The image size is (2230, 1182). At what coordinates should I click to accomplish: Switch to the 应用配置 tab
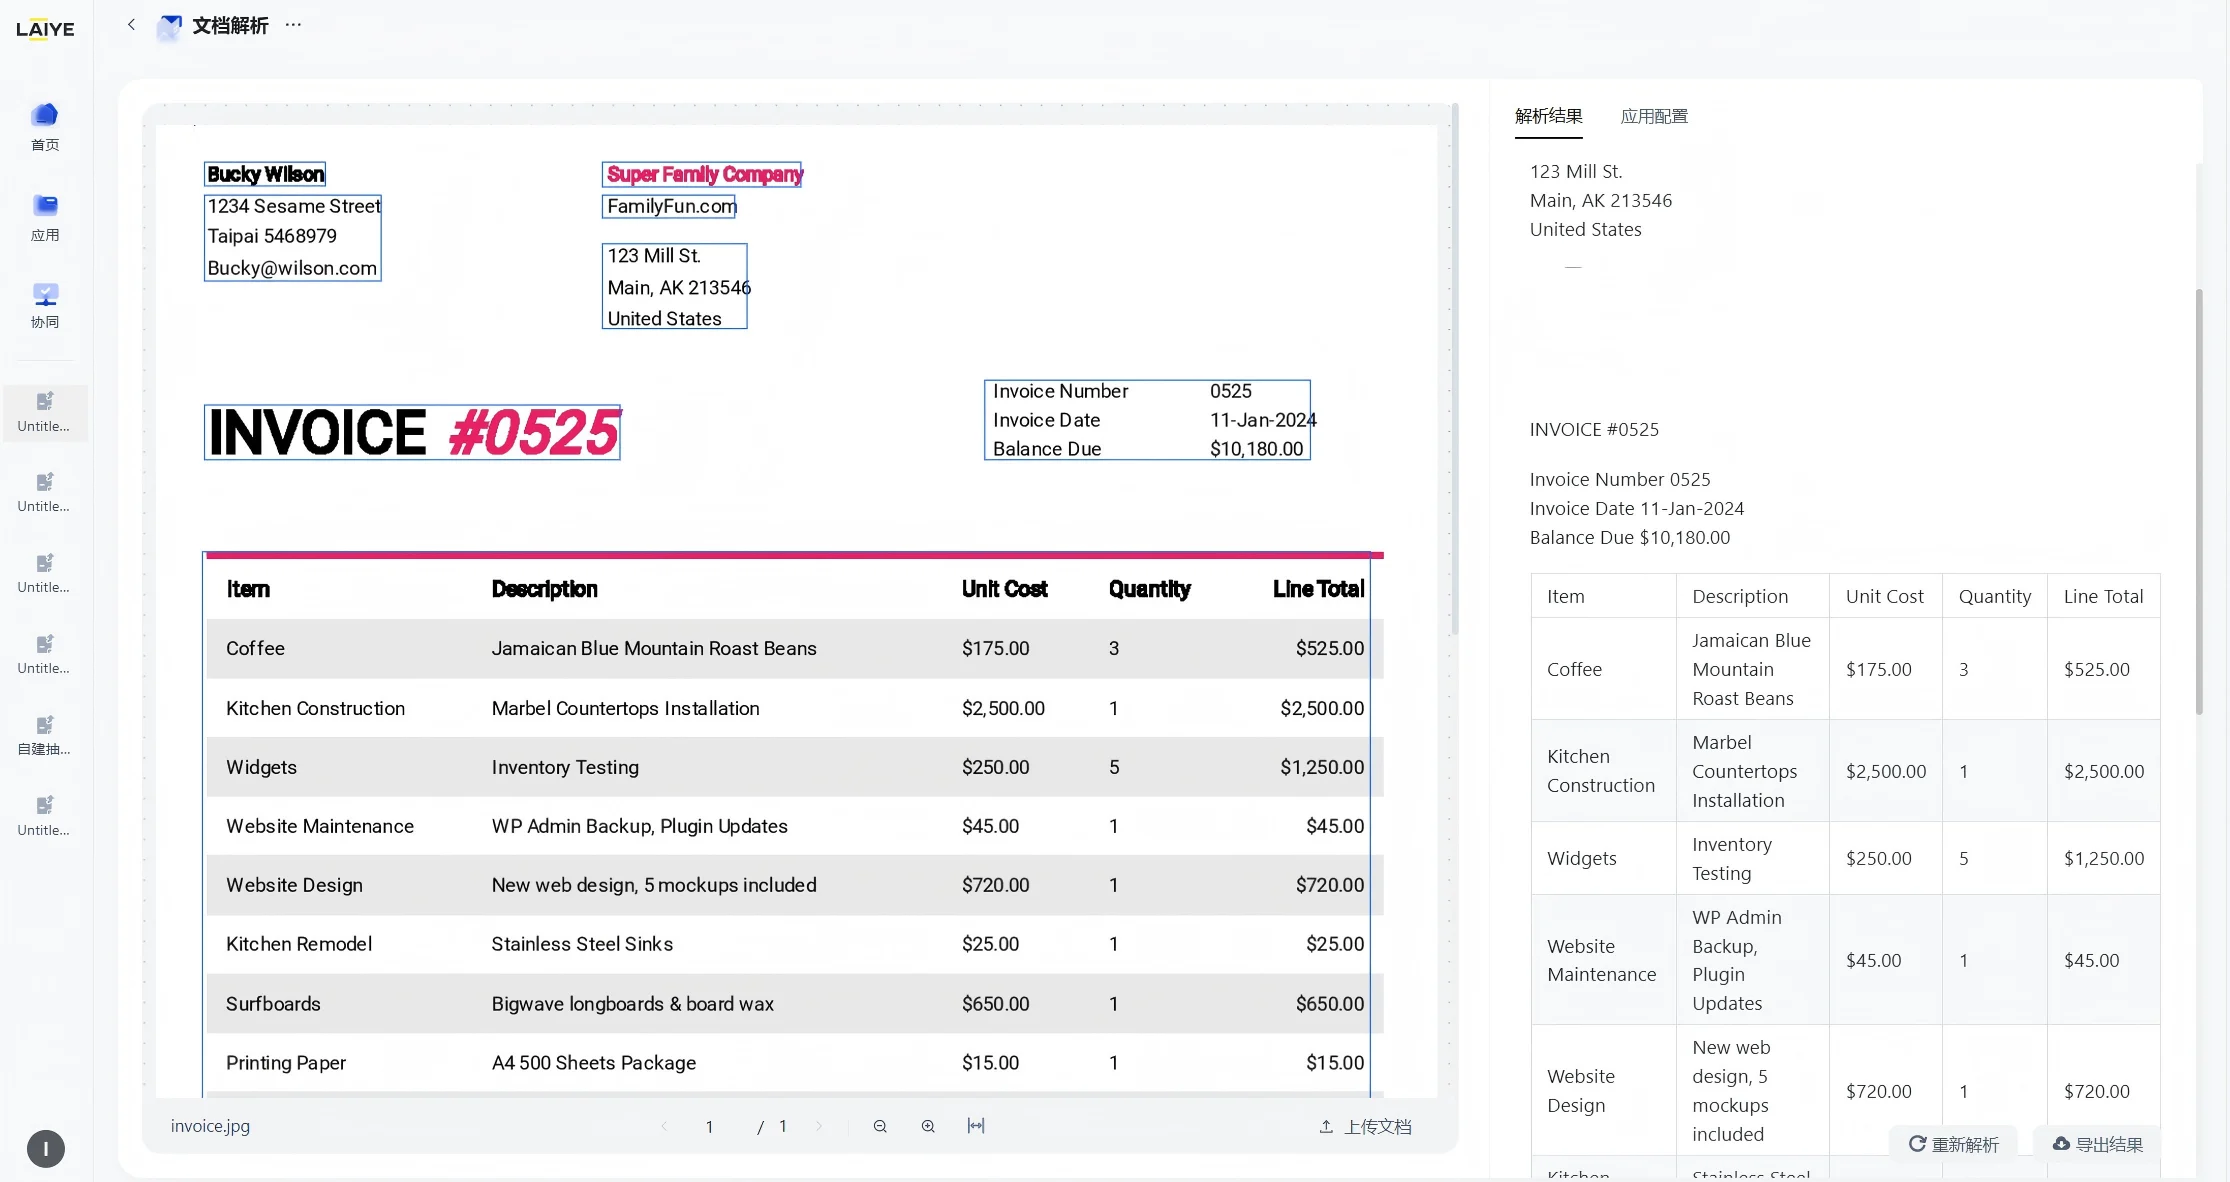[x=1654, y=116]
